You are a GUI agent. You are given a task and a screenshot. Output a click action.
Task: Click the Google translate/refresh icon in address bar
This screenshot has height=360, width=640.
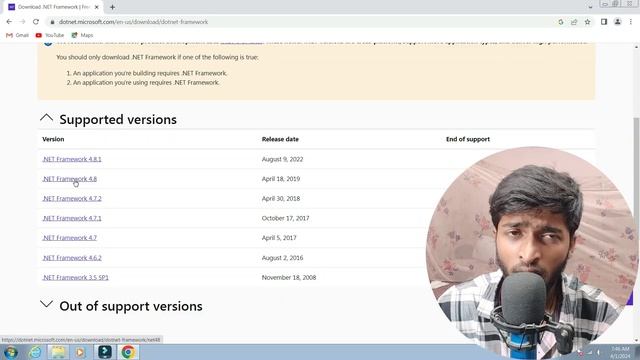click(561, 22)
